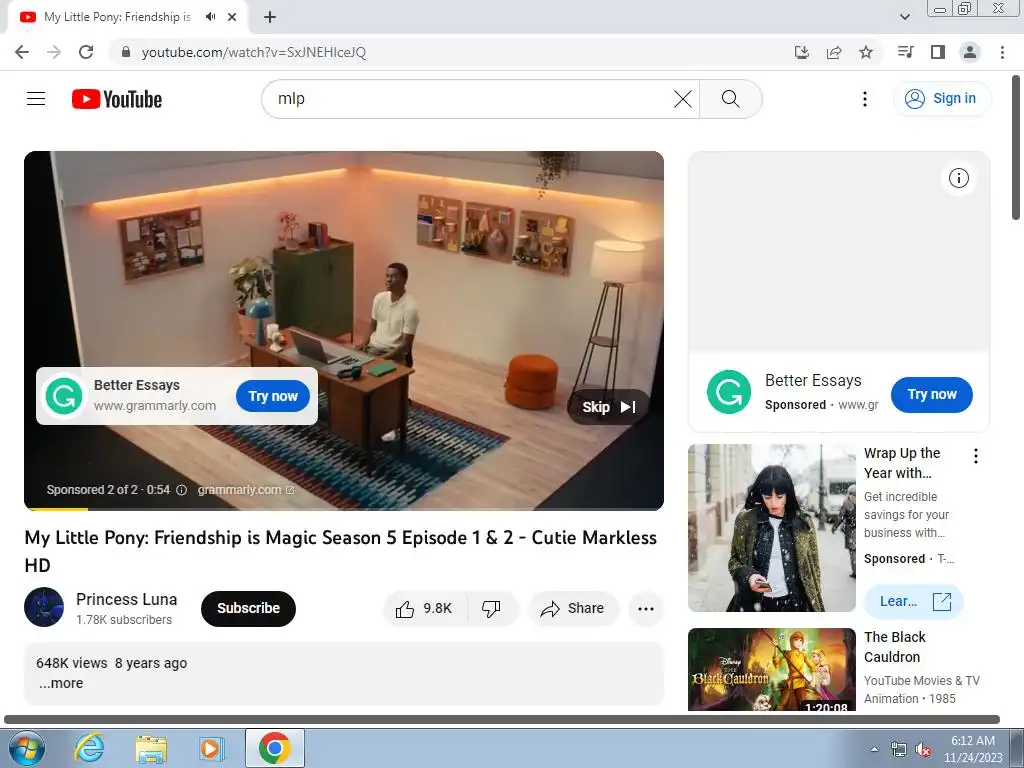
Task: Open Windows Media Player from taskbar
Action: [212, 748]
